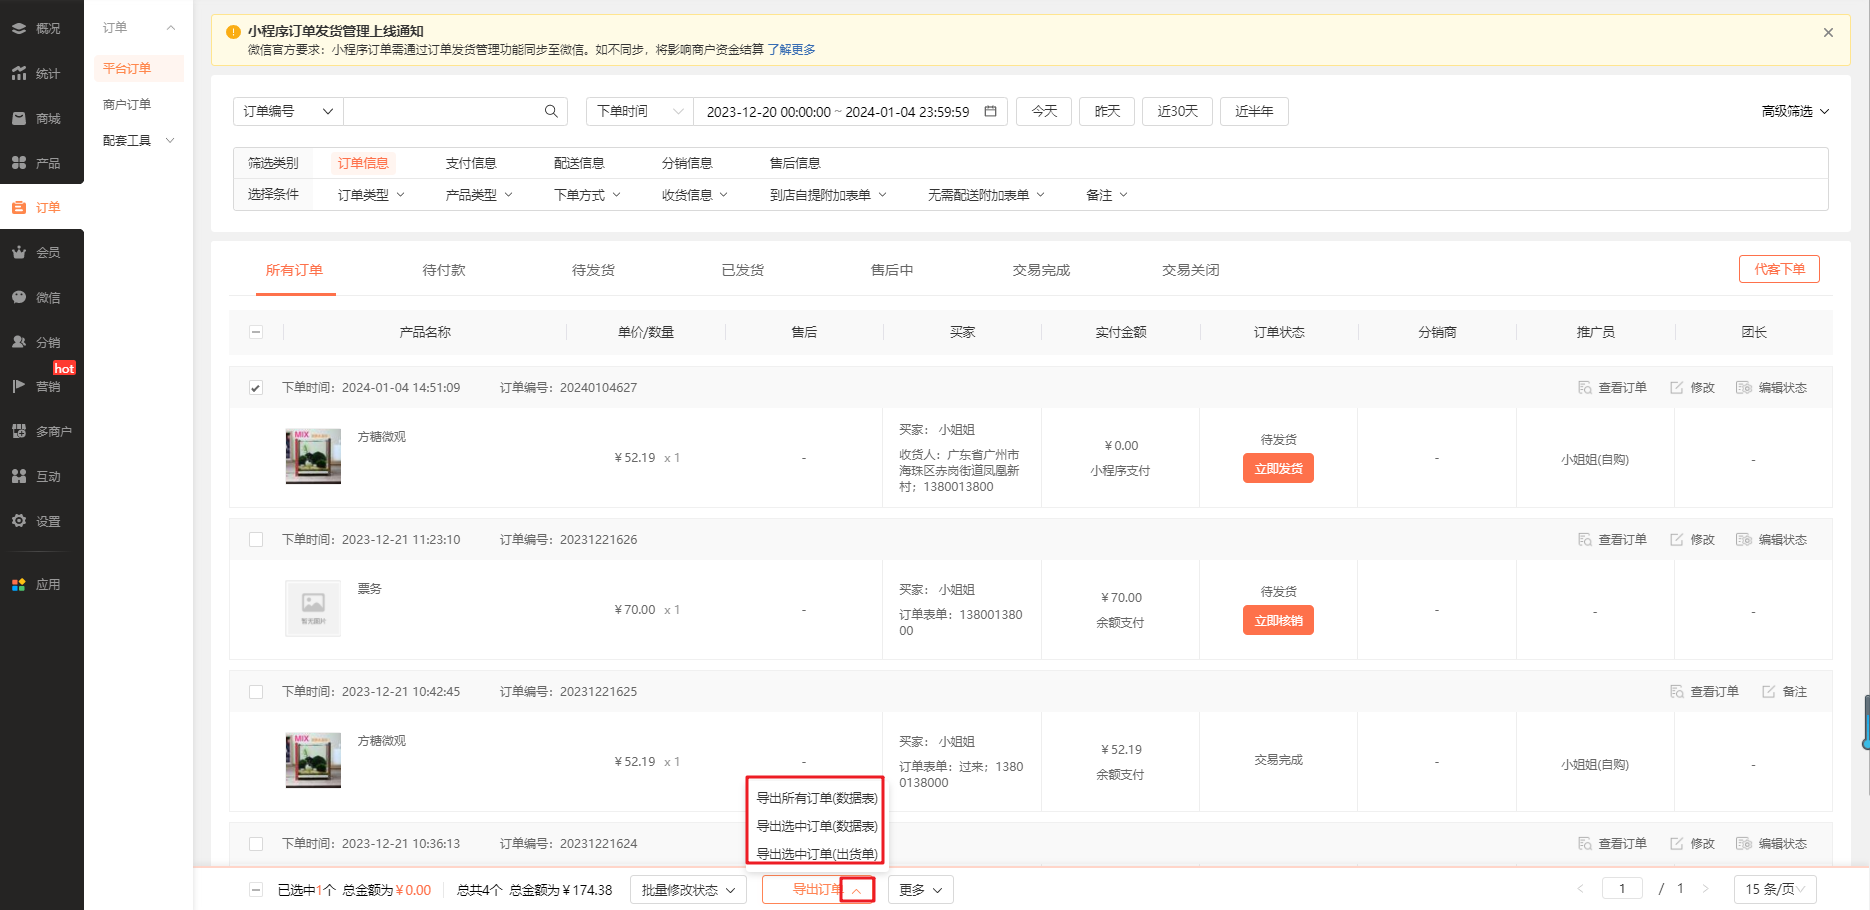Viewport: 1870px width, 910px height.
Task: Click the search magnifier icon
Action: 551,111
